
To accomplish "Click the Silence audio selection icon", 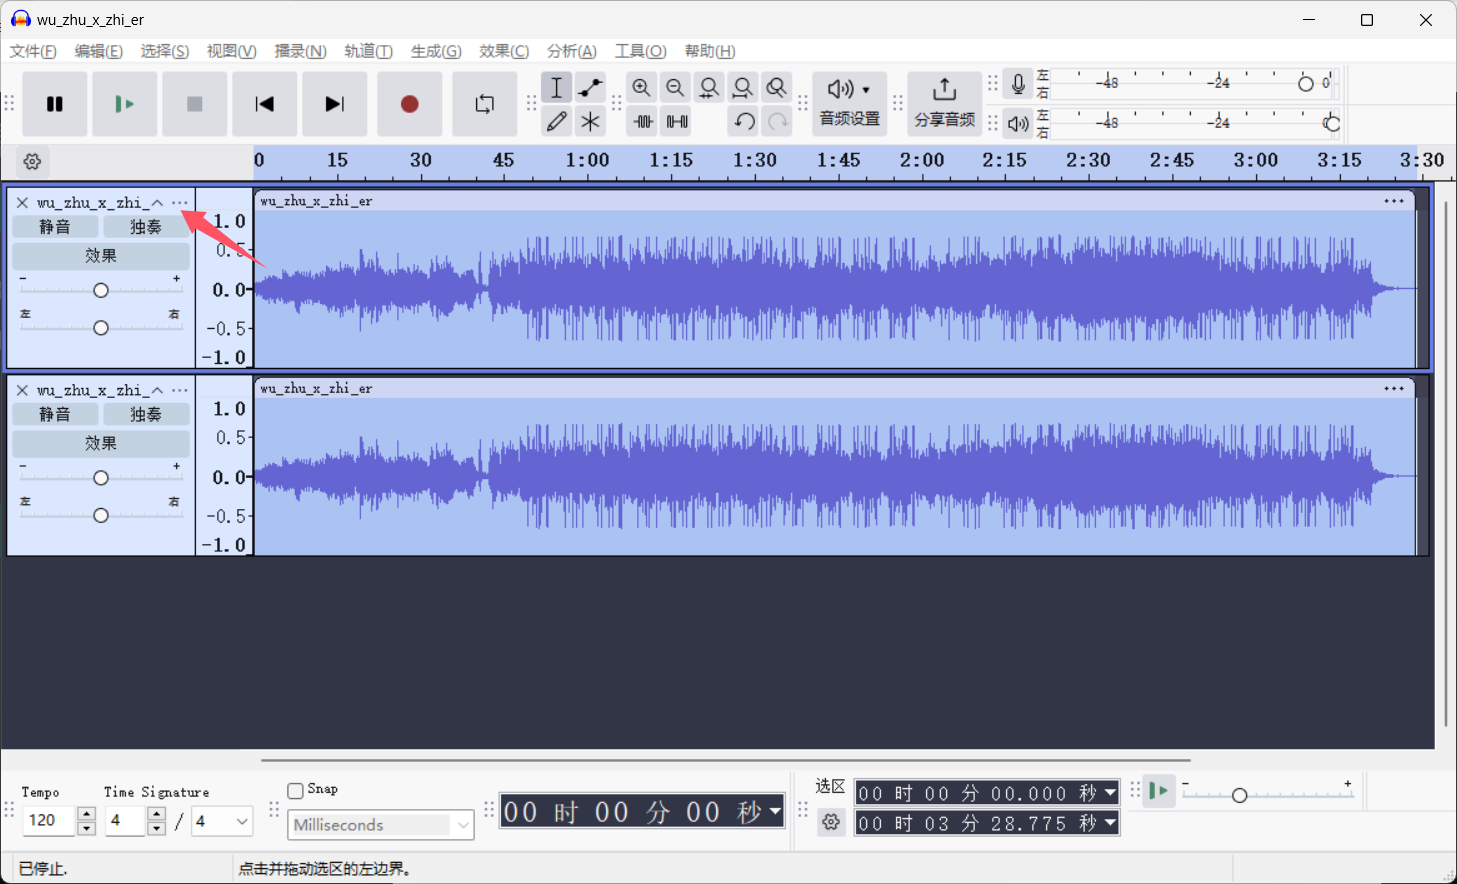I will click(x=677, y=122).
